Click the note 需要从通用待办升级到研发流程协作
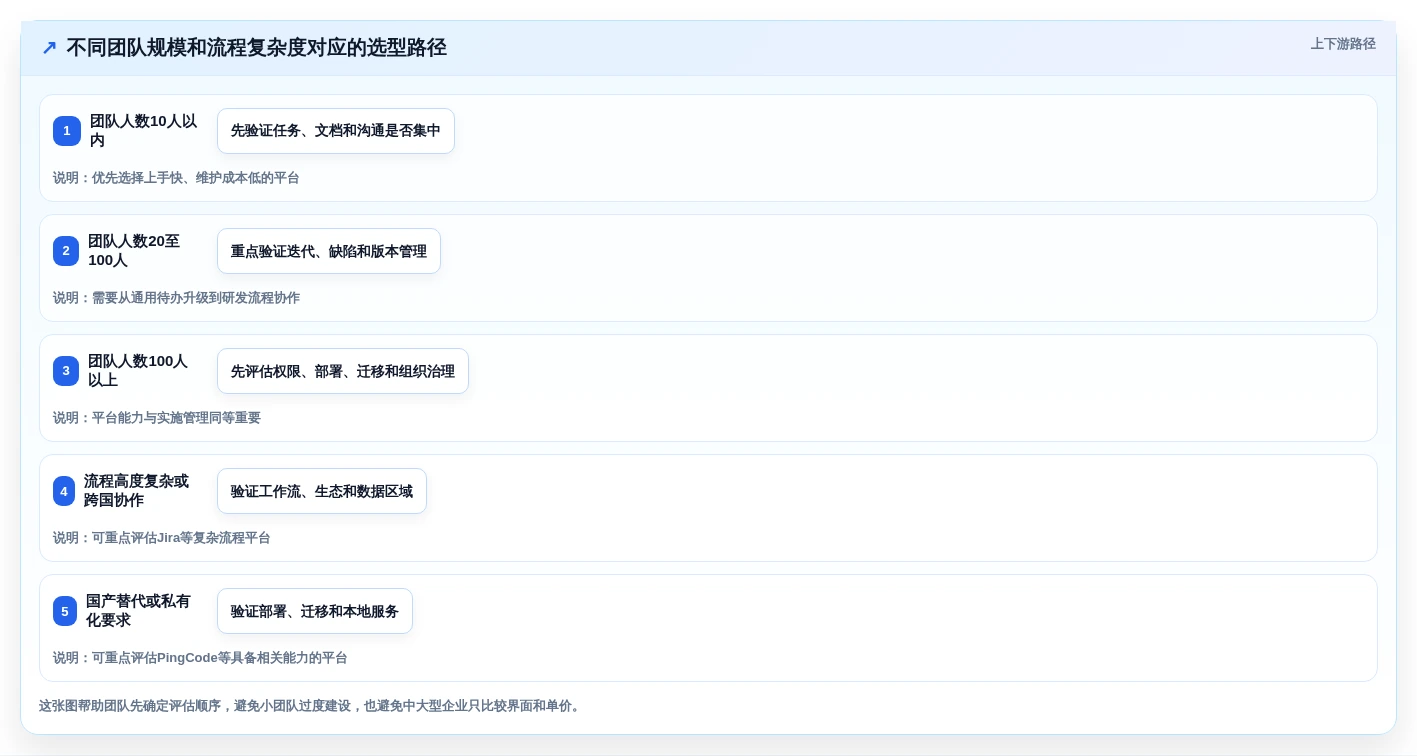Viewport: 1417px width, 756px height. point(176,298)
